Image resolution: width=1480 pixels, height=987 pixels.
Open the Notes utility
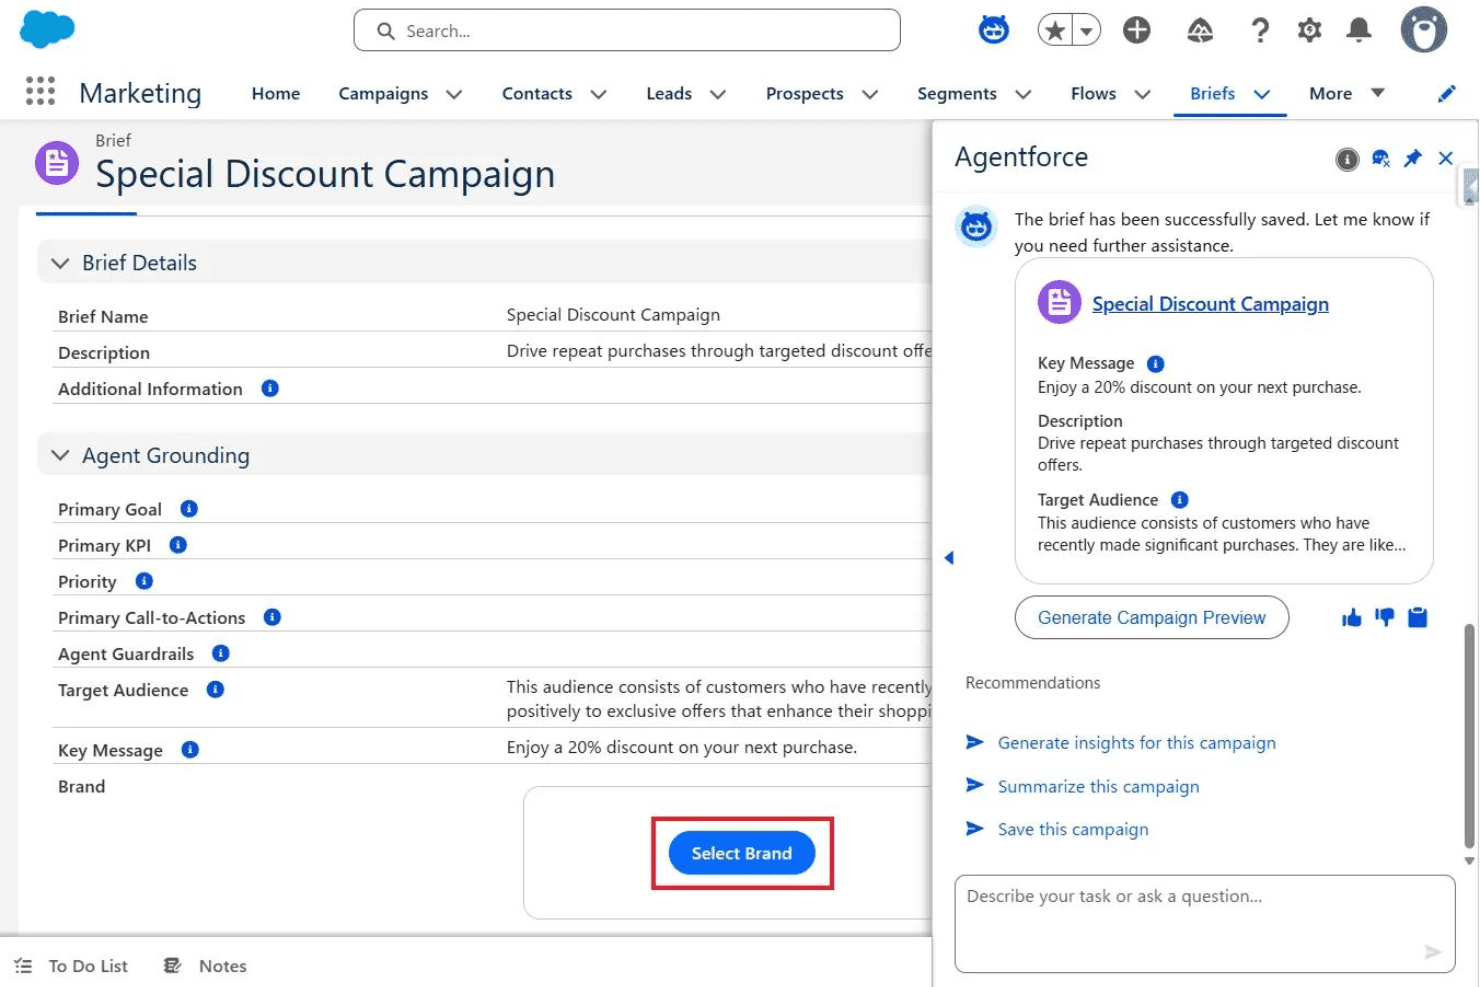coord(205,966)
